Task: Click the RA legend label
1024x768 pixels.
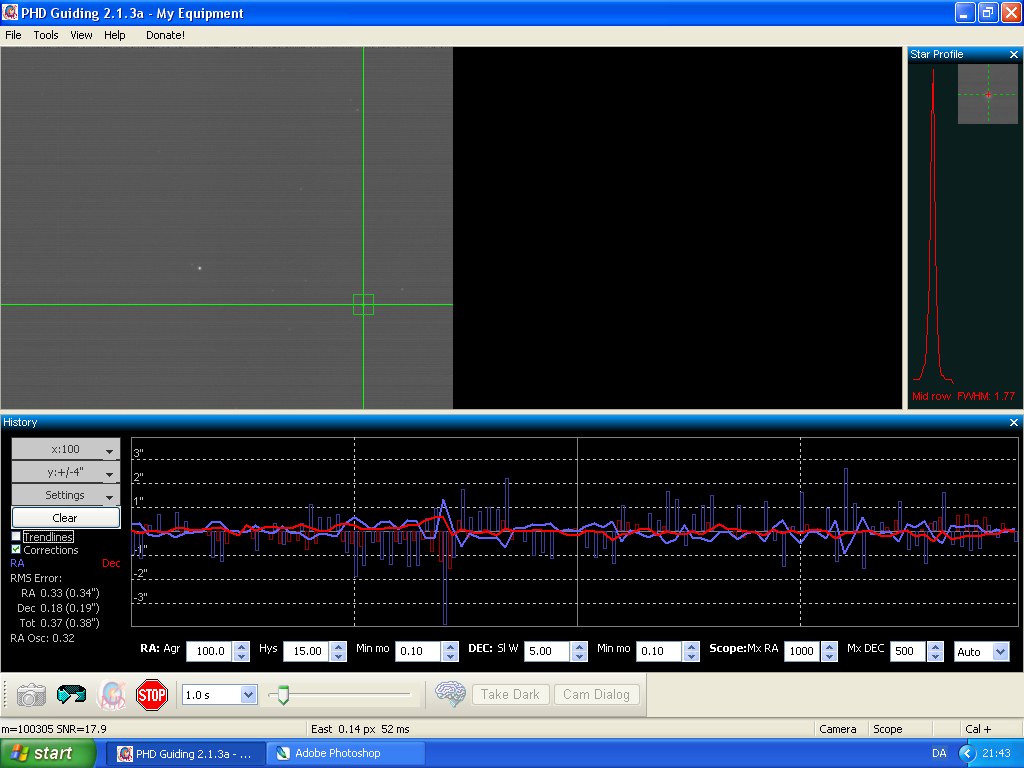Action: pyautogui.click(x=18, y=563)
